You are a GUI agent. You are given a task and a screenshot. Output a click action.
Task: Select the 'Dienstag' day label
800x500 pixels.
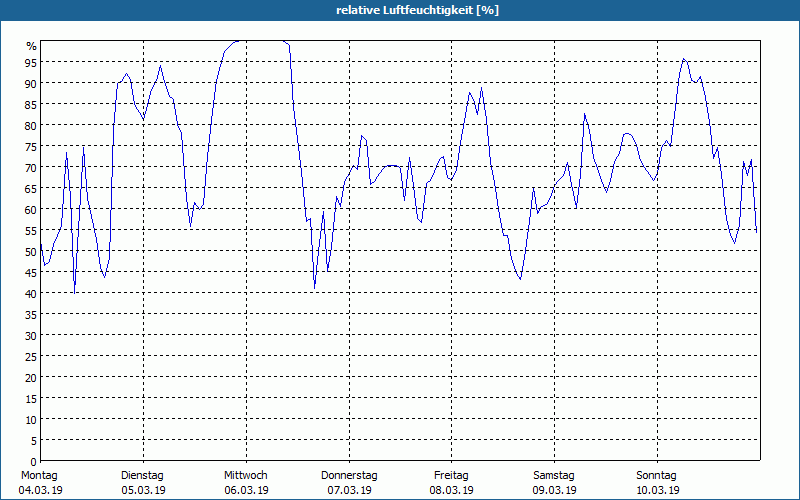[142, 476]
